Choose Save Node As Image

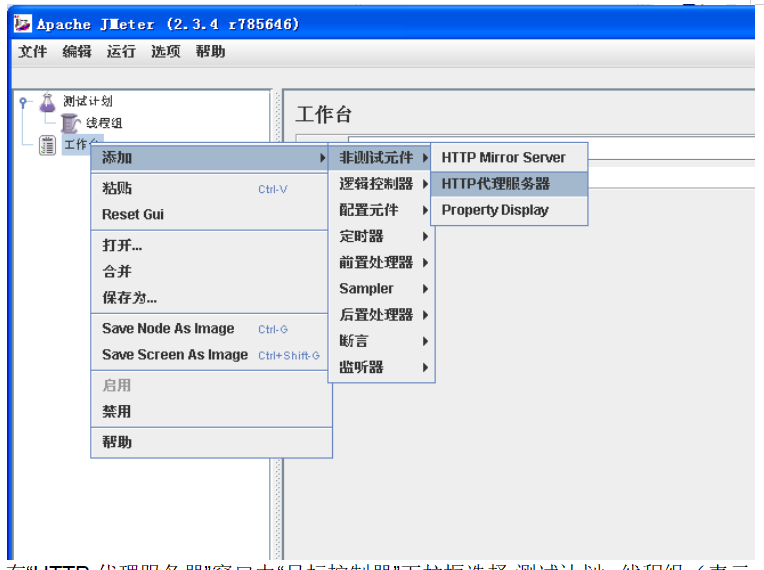210,329
